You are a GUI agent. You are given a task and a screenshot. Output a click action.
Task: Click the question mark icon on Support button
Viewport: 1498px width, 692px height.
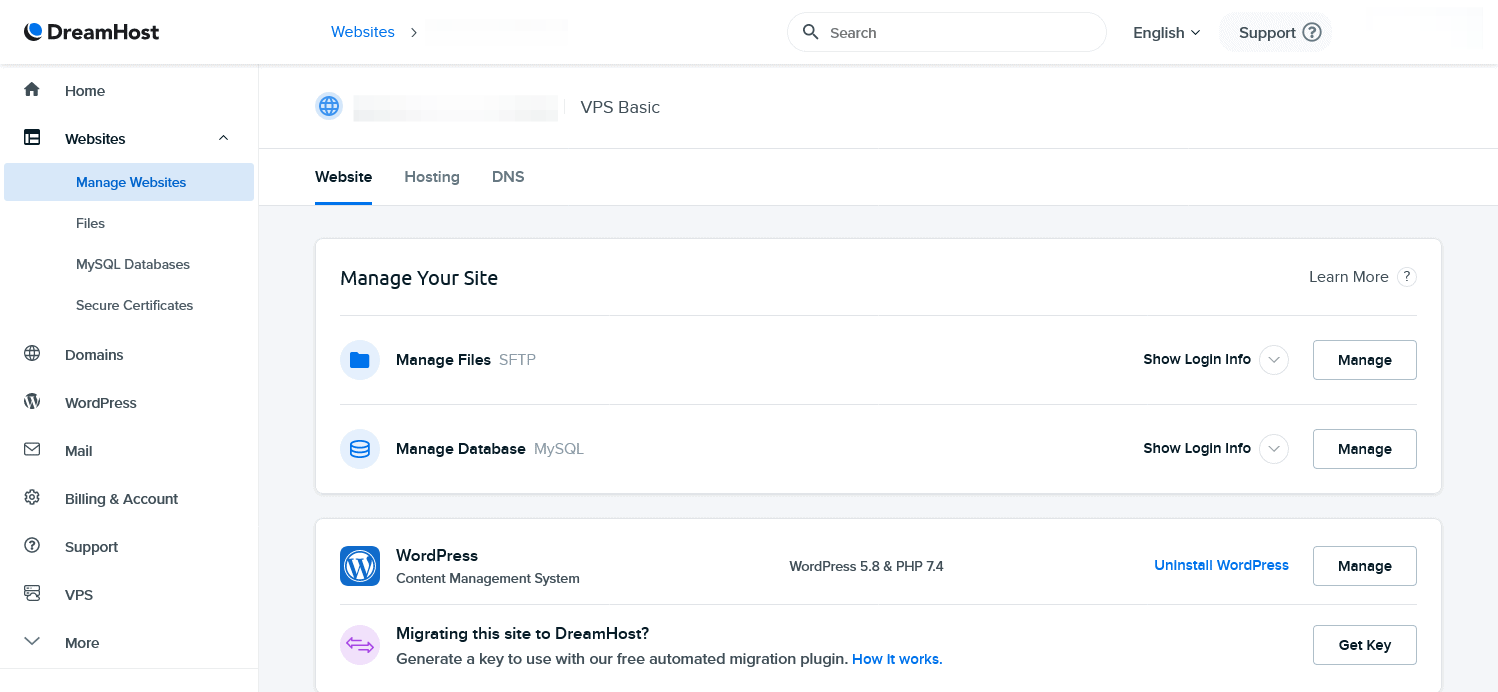pos(1312,32)
